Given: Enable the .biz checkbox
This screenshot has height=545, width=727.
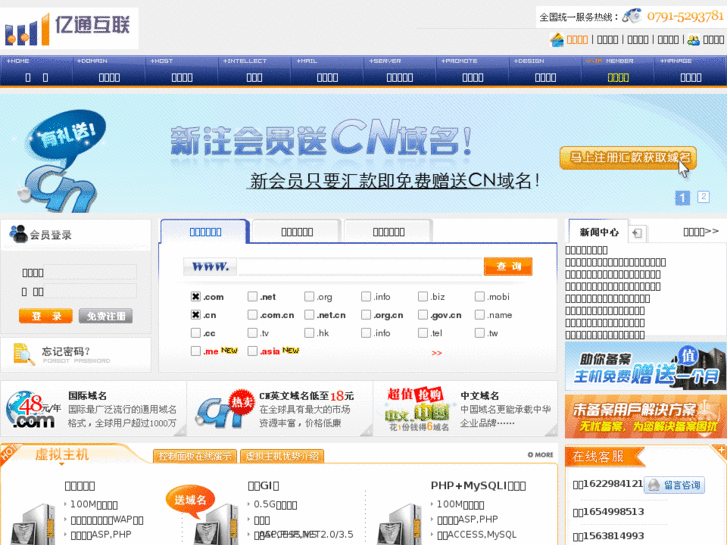Looking at the screenshot, I should point(423,296).
